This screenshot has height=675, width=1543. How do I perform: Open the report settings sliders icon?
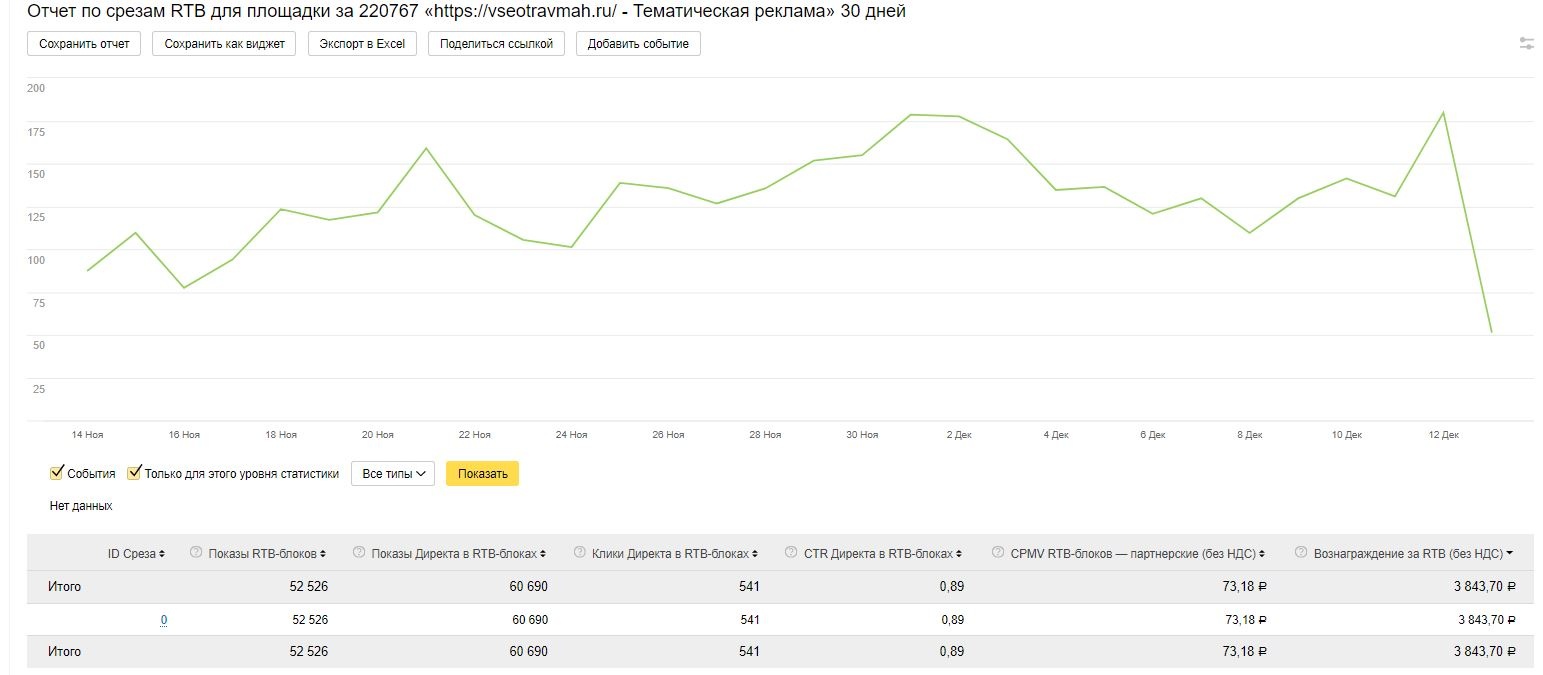tap(1526, 44)
